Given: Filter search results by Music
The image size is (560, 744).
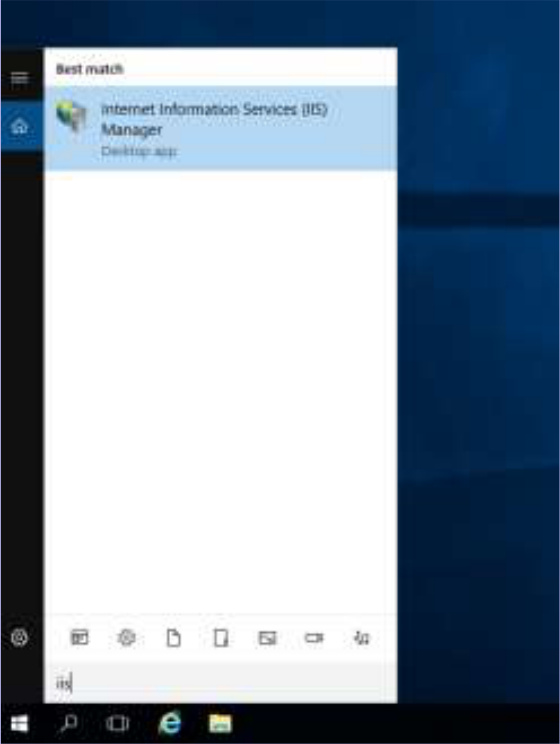Looking at the screenshot, I should (361, 638).
